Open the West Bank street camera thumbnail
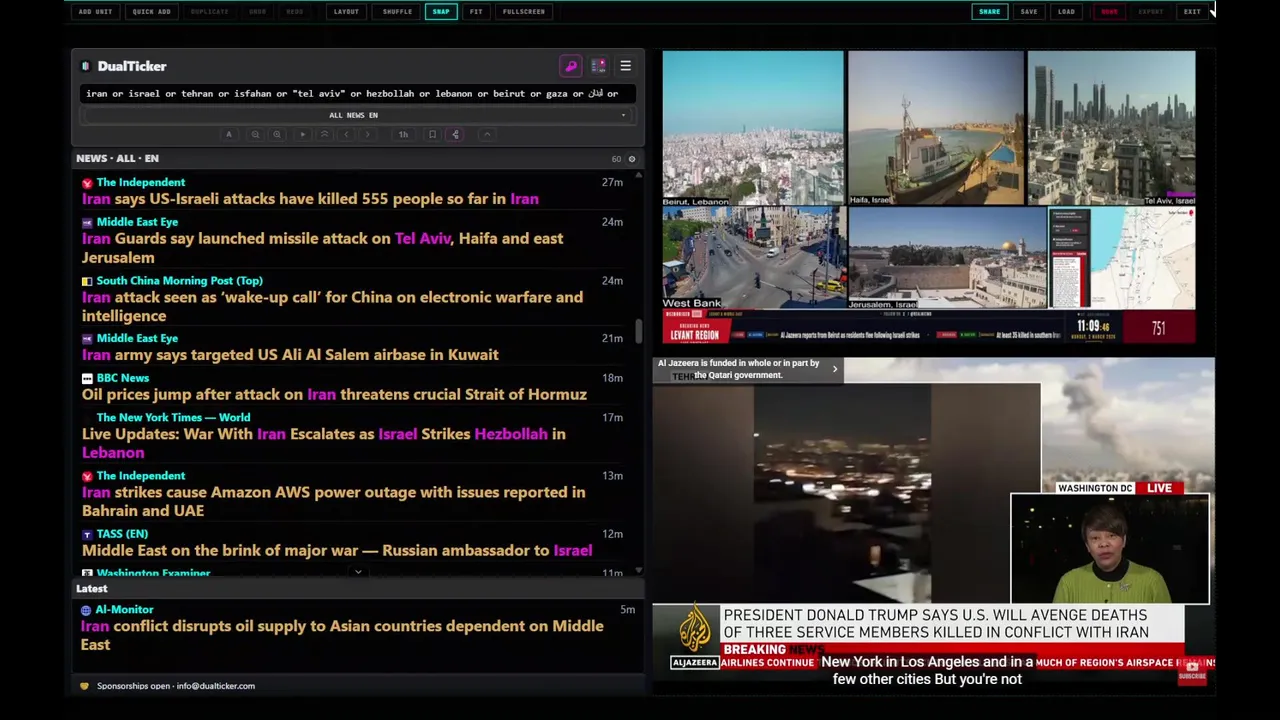The width and height of the screenshot is (1280, 720). [754, 259]
